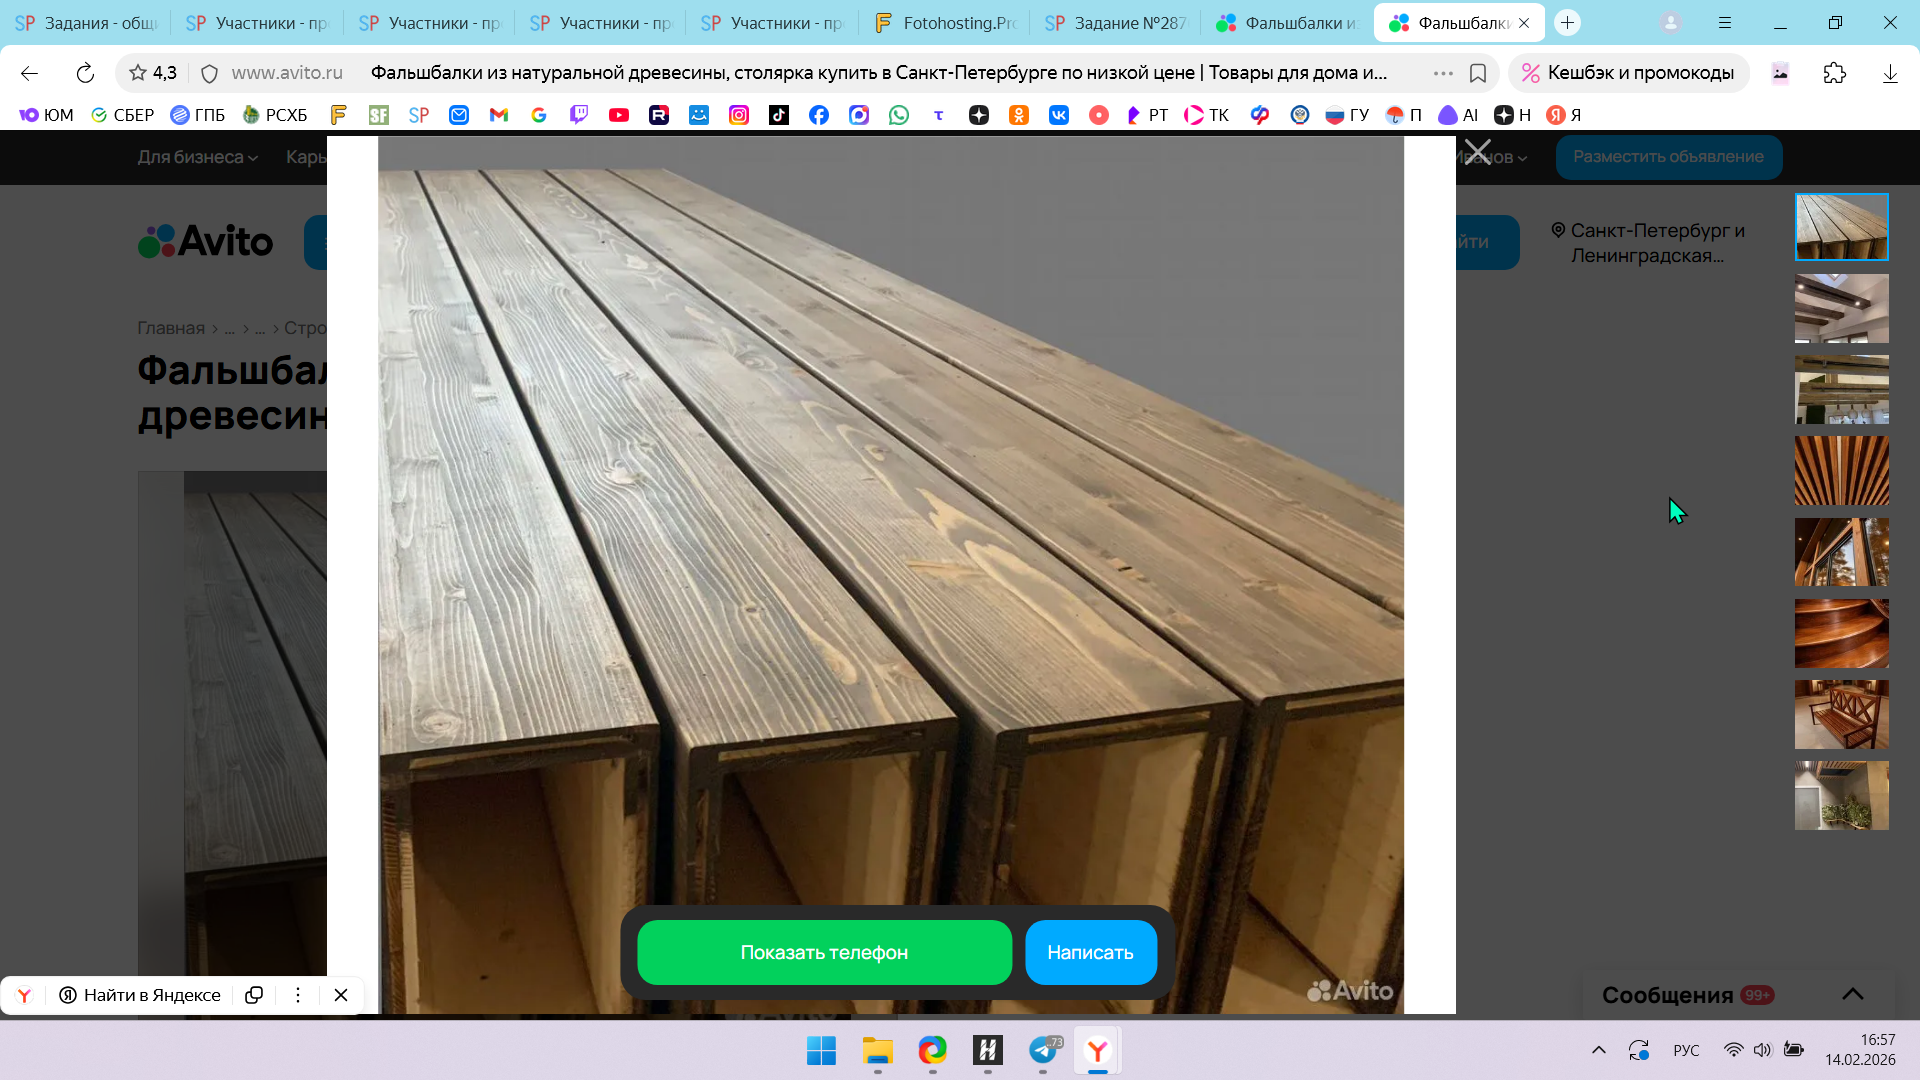Viewport: 1920px width, 1080px height.
Task: Show hidden system tray icons
Action: tap(1598, 1050)
